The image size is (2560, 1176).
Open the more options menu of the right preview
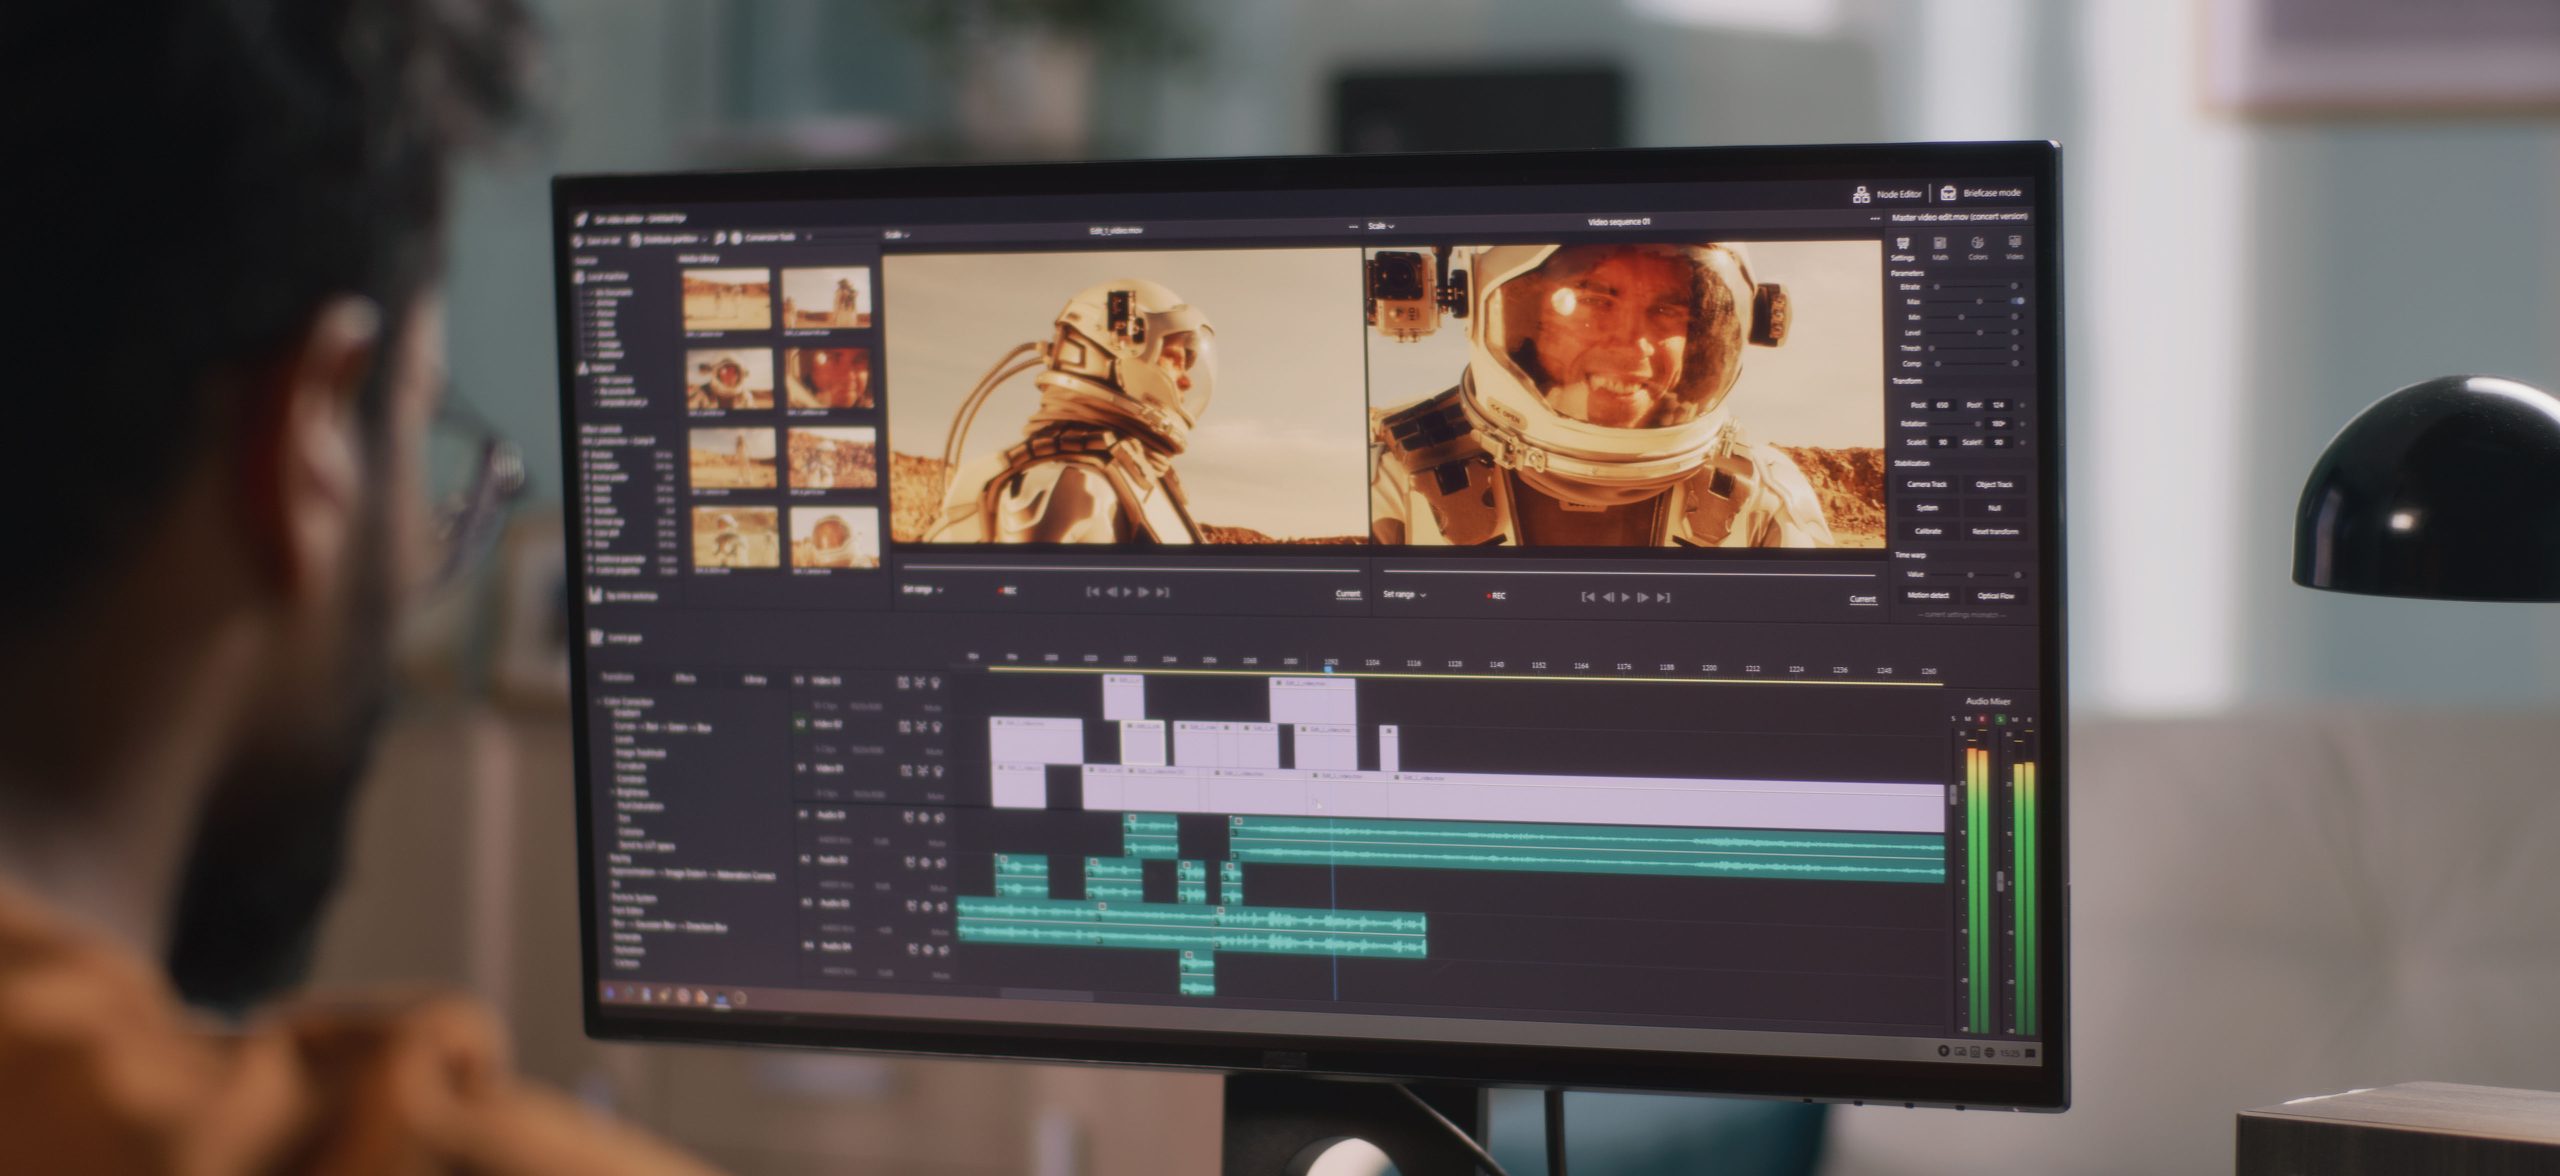(x=1875, y=218)
